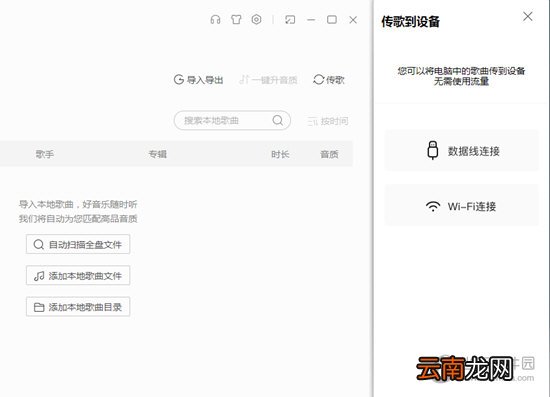Click the 导入导出 circular arrow icon
Screen dimensions: 550x397
tap(179, 80)
